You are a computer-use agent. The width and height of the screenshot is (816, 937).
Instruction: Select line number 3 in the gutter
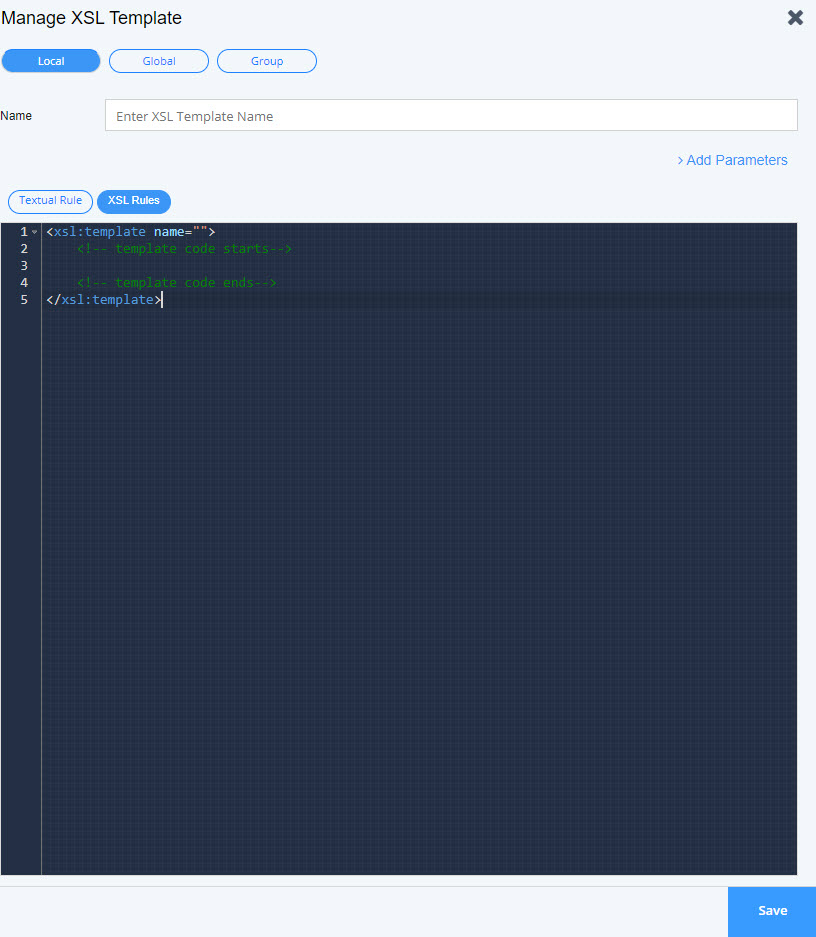23,266
